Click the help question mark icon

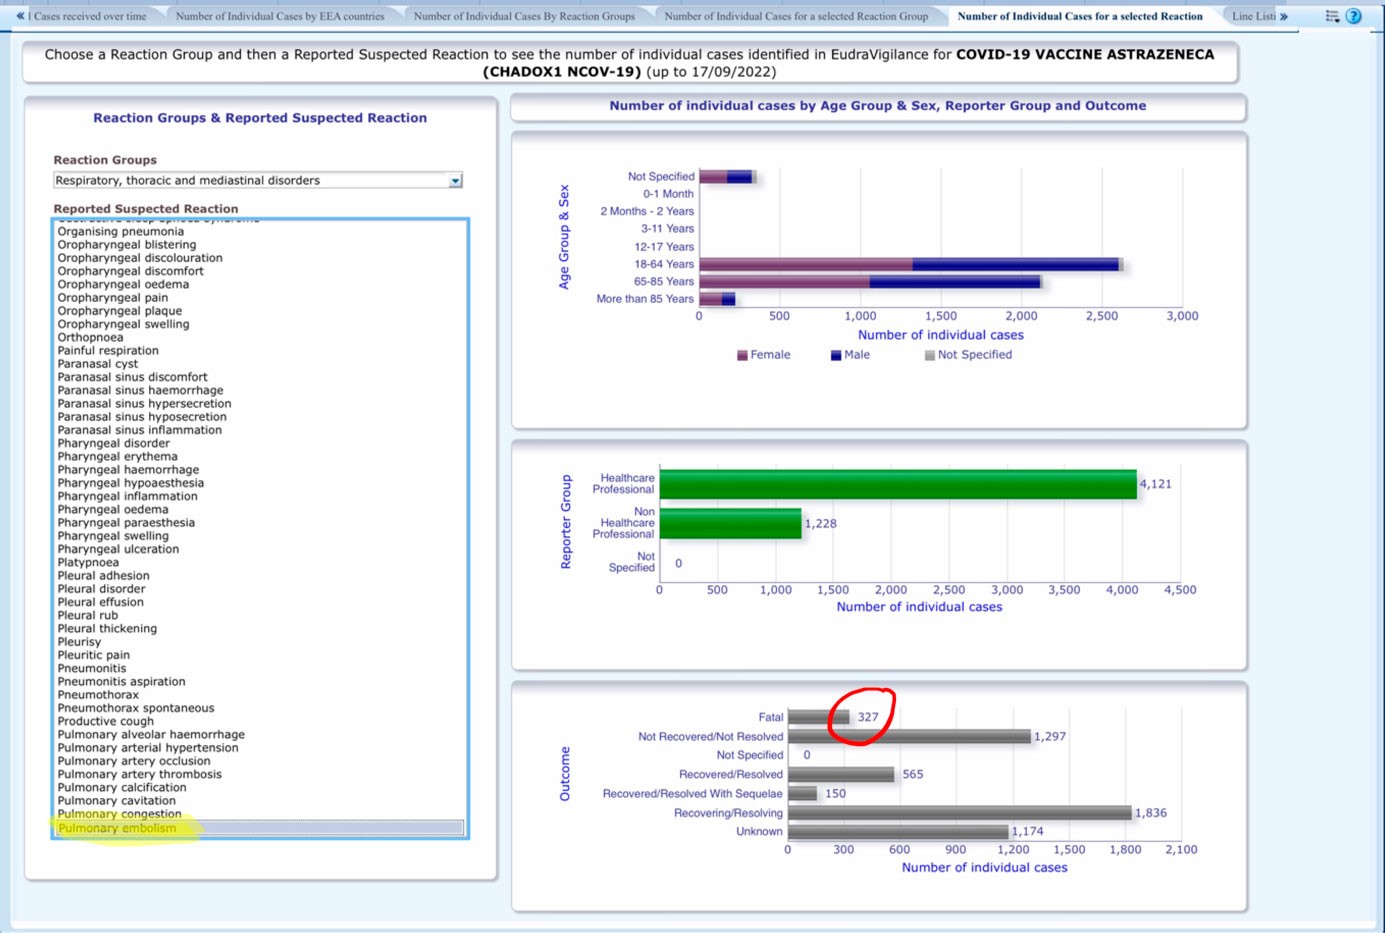tap(1353, 16)
